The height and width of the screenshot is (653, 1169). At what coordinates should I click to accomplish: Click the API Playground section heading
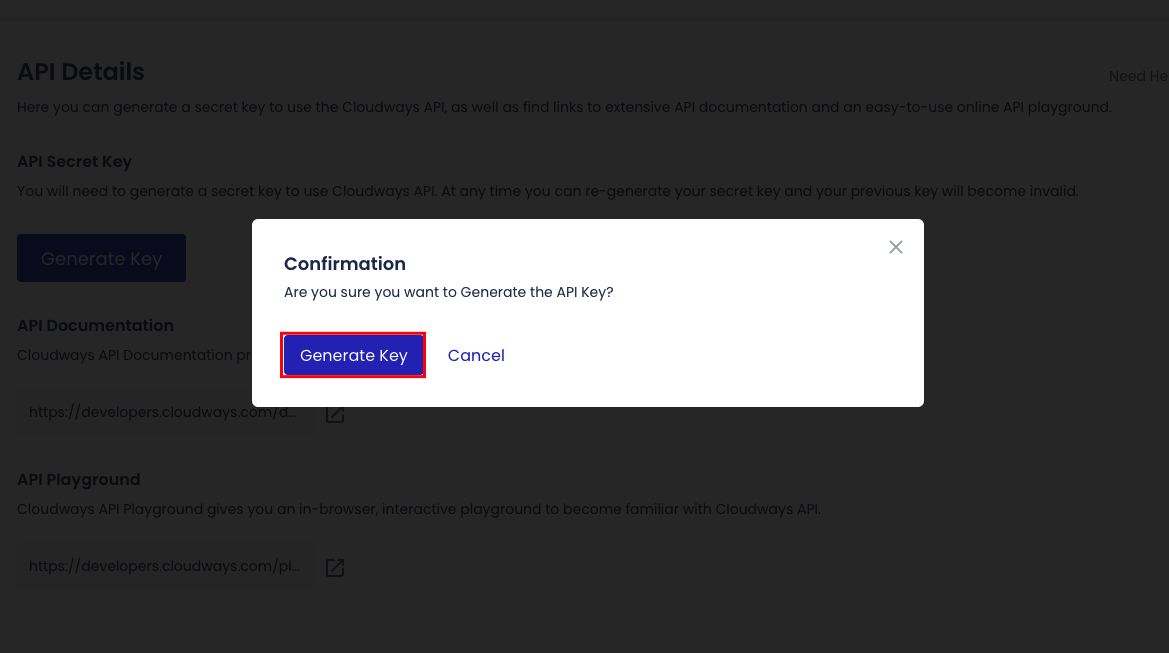tap(78, 479)
